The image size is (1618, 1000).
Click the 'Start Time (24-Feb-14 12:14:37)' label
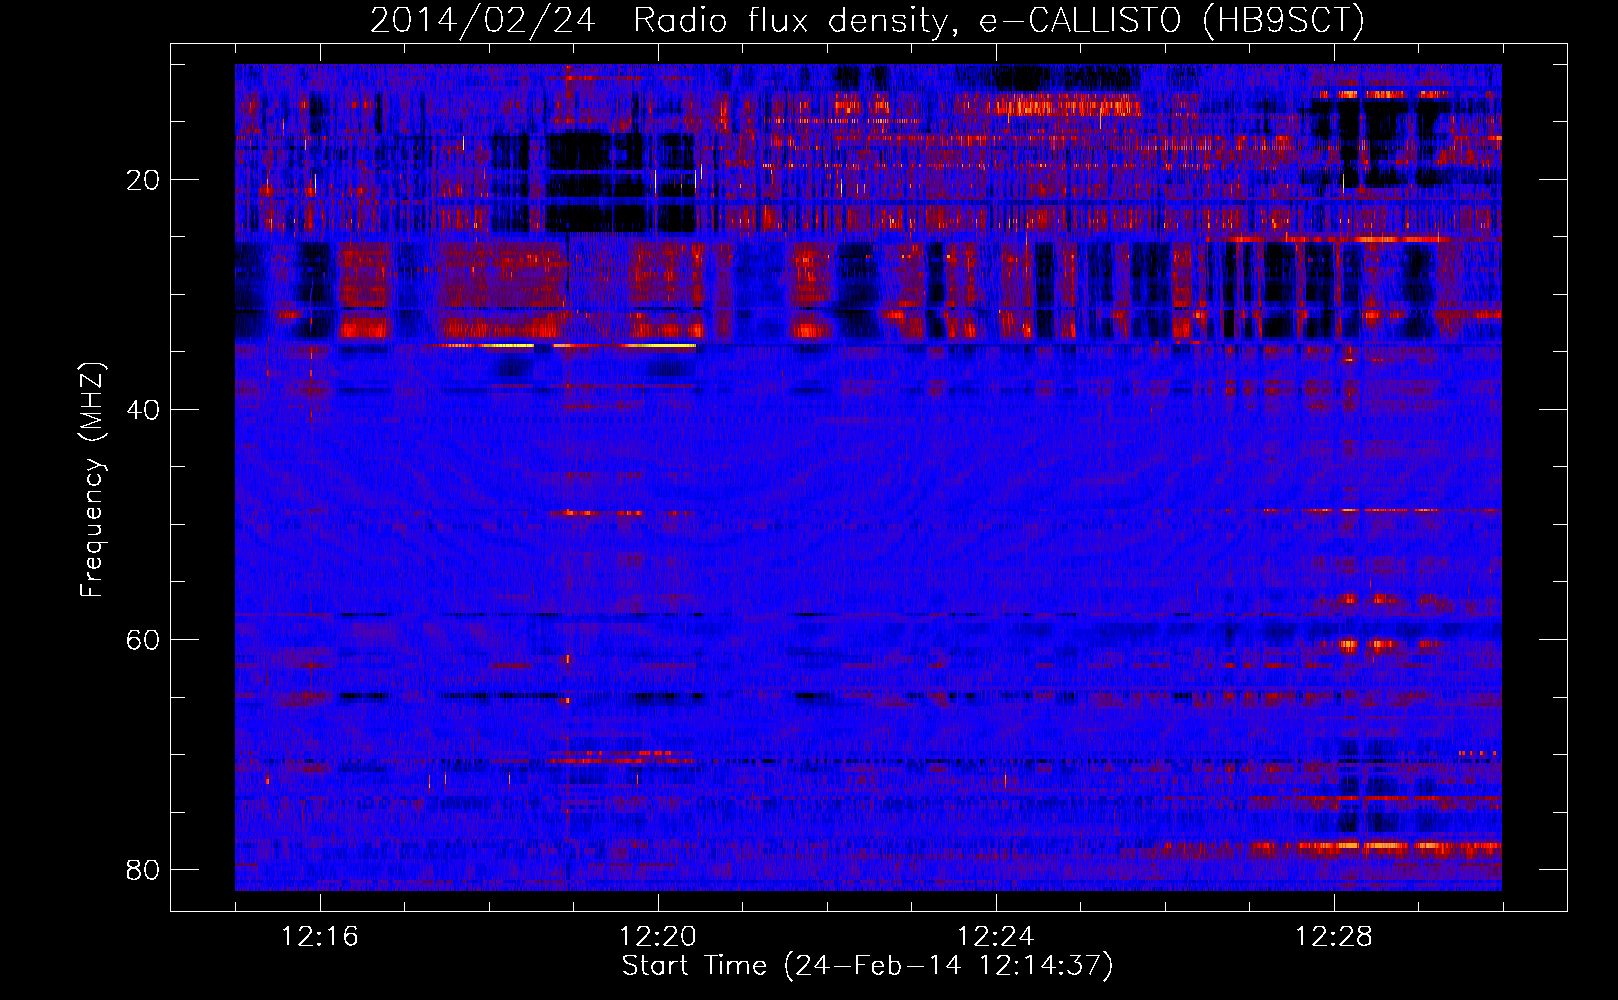click(867, 966)
